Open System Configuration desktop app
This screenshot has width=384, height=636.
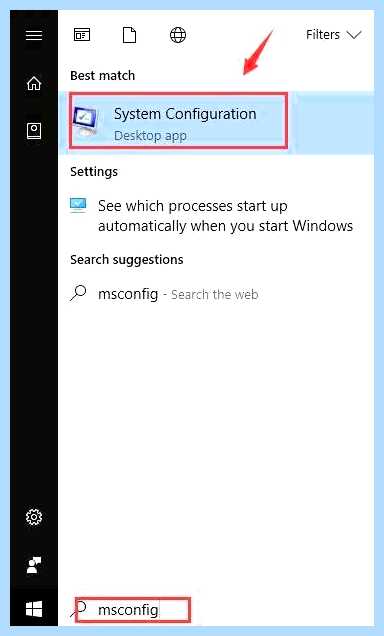click(216, 123)
